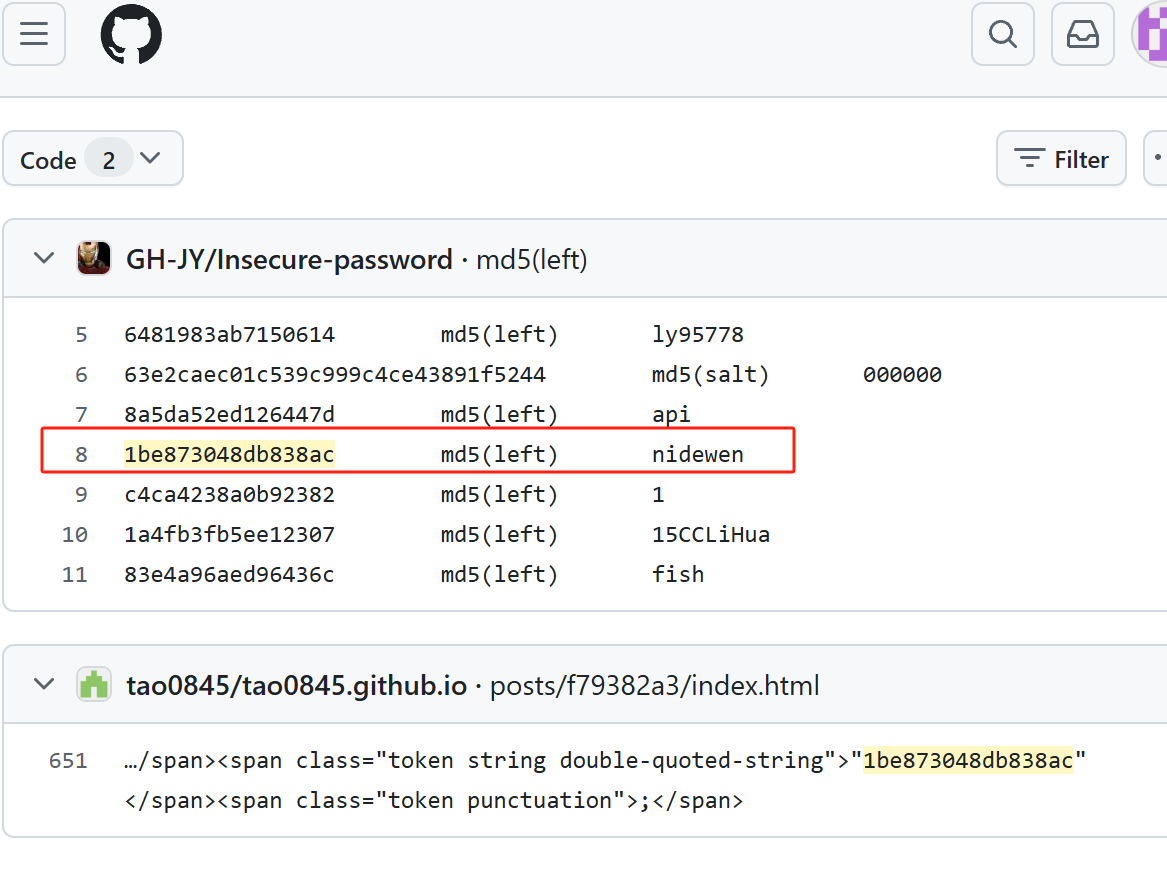Go to GitHub homepage via Octocat logo
The height and width of the screenshot is (885, 1167).
click(131, 34)
